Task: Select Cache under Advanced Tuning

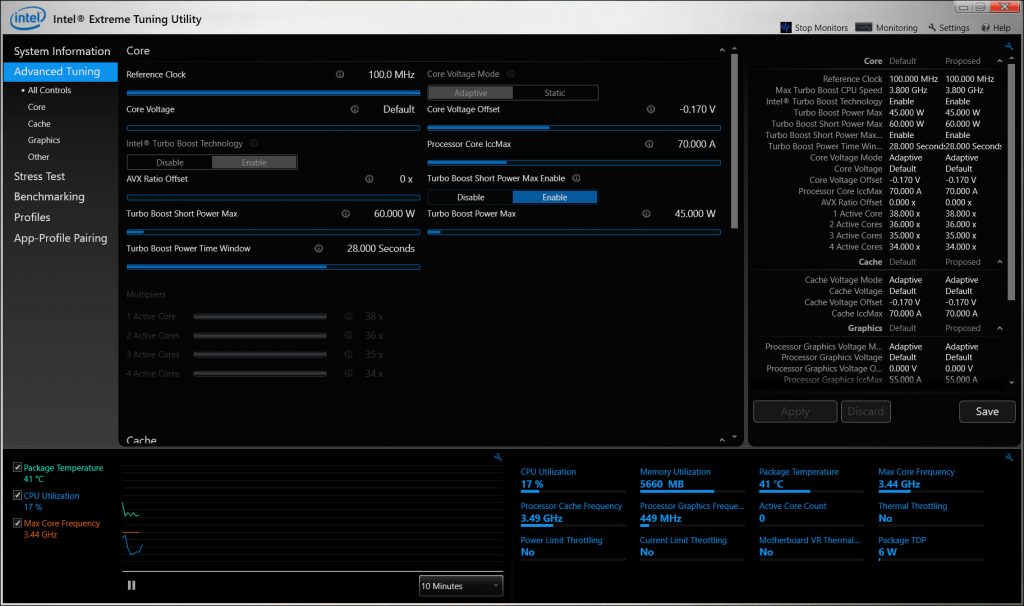Action: coord(39,123)
